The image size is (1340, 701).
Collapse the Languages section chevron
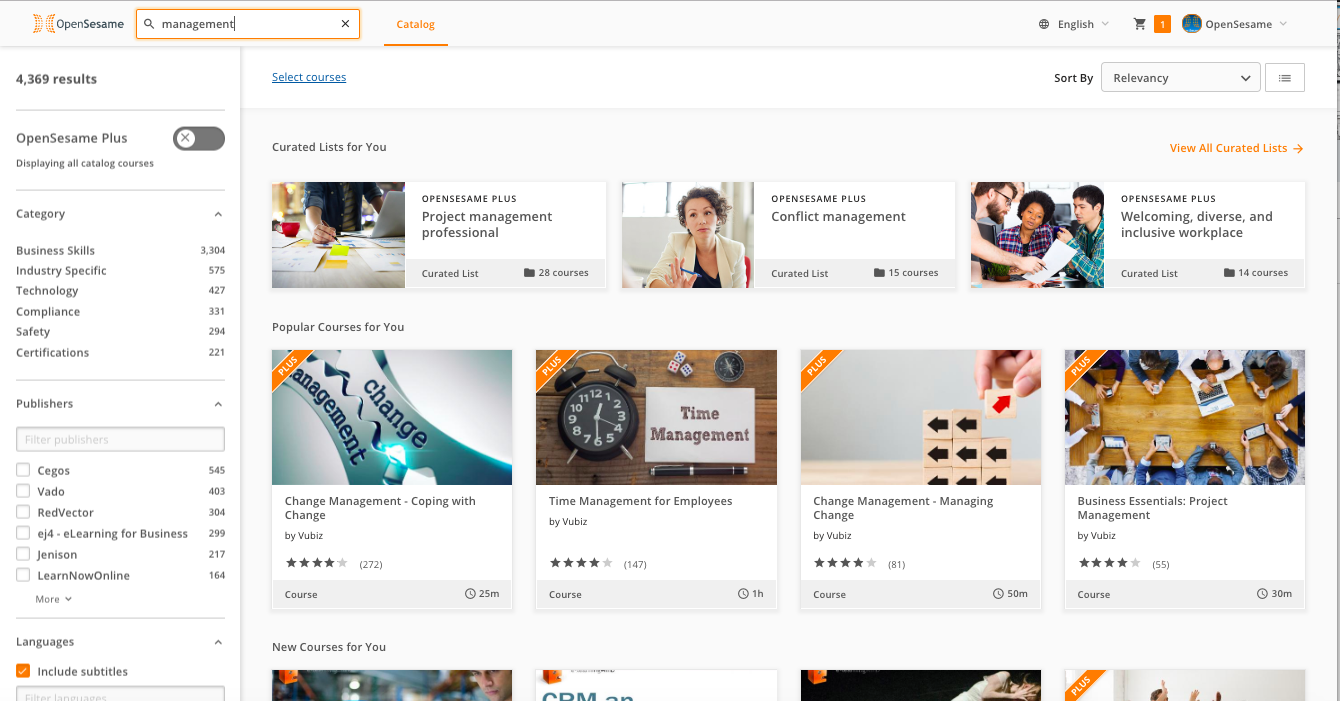click(218, 642)
